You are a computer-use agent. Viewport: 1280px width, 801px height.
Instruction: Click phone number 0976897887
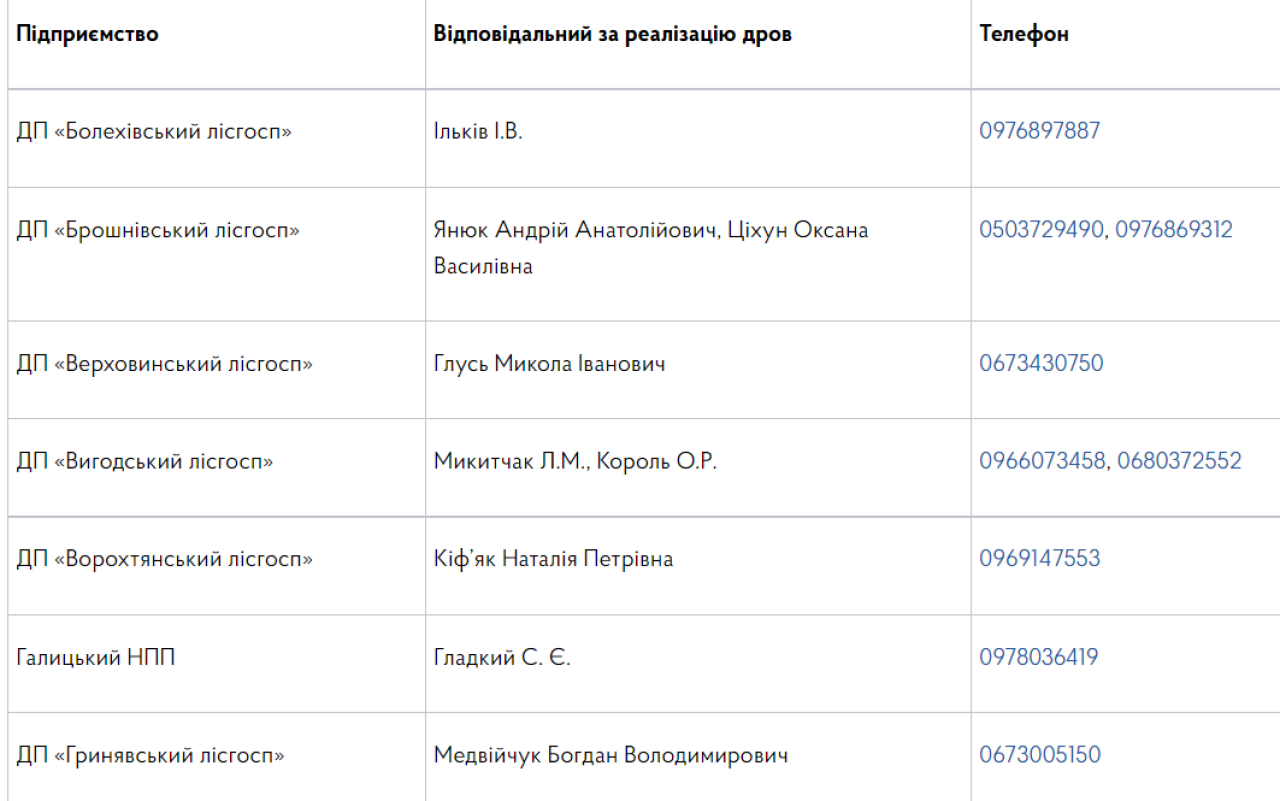click(x=1039, y=131)
